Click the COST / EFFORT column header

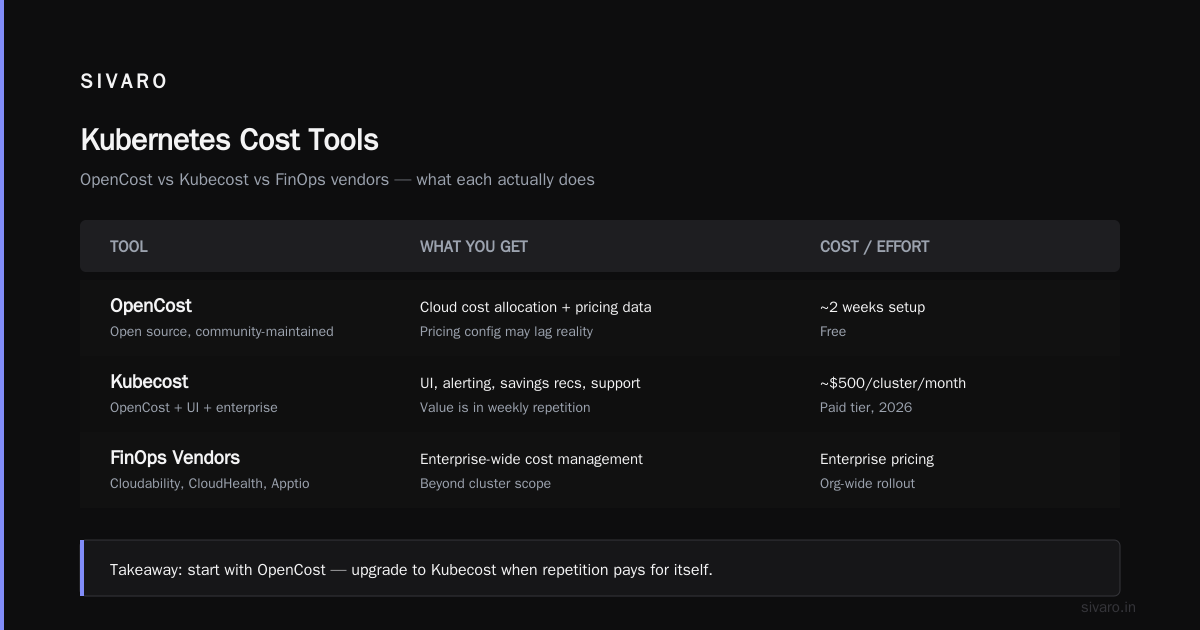point(875,246)
